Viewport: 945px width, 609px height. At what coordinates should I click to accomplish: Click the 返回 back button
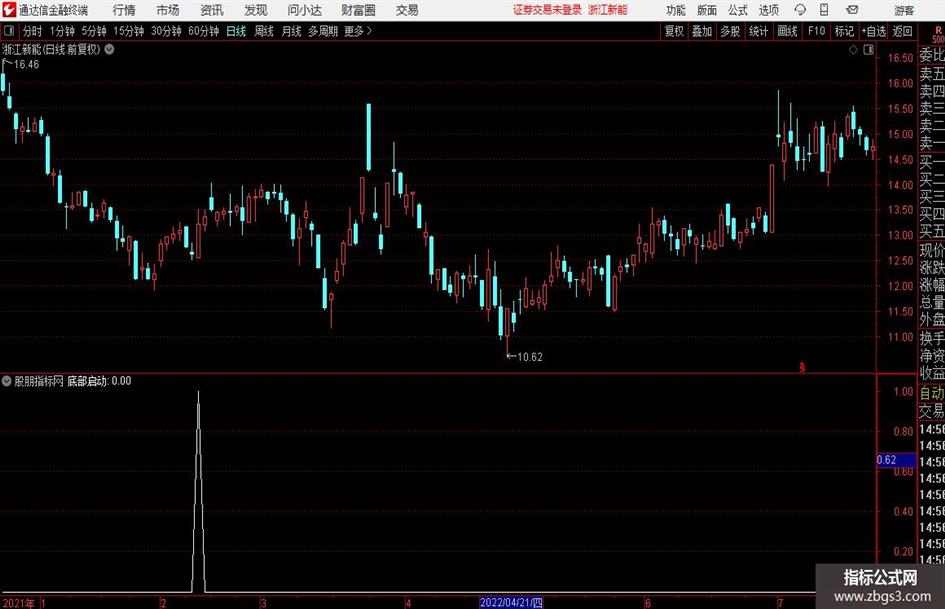903,31
